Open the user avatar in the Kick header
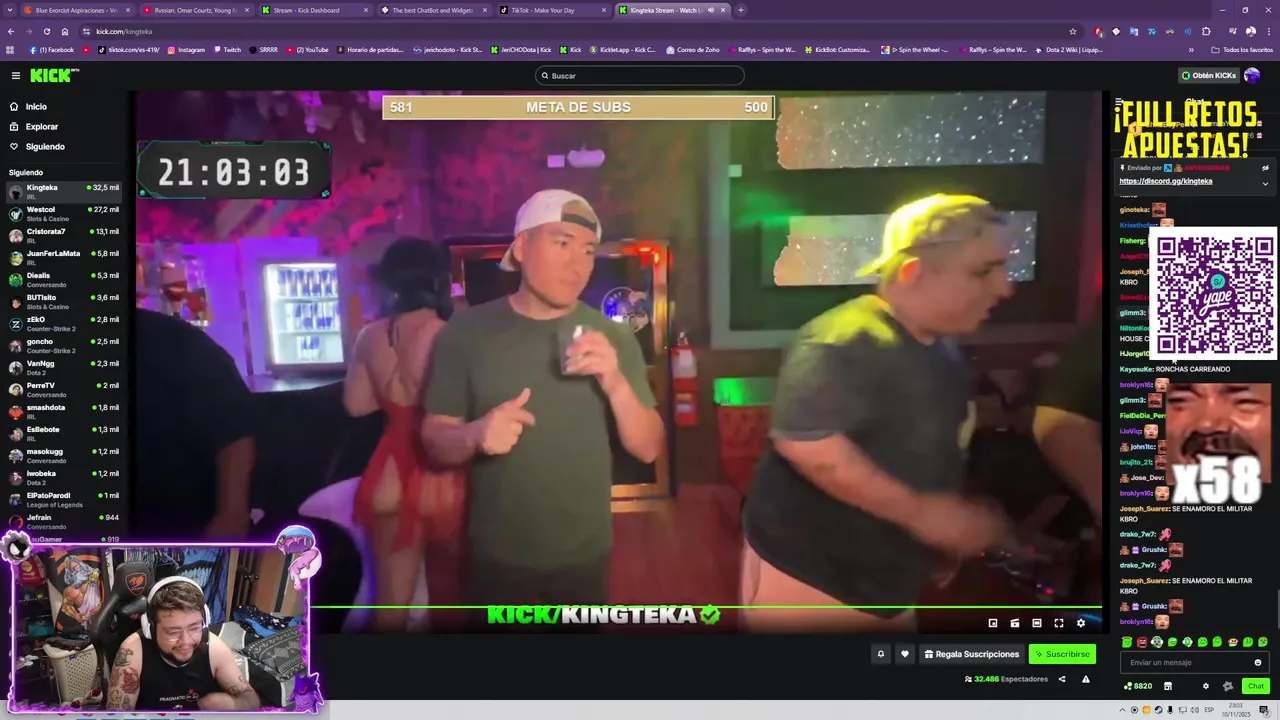The width and height of the screenshot is (1280, 720). click(1251, 75)
